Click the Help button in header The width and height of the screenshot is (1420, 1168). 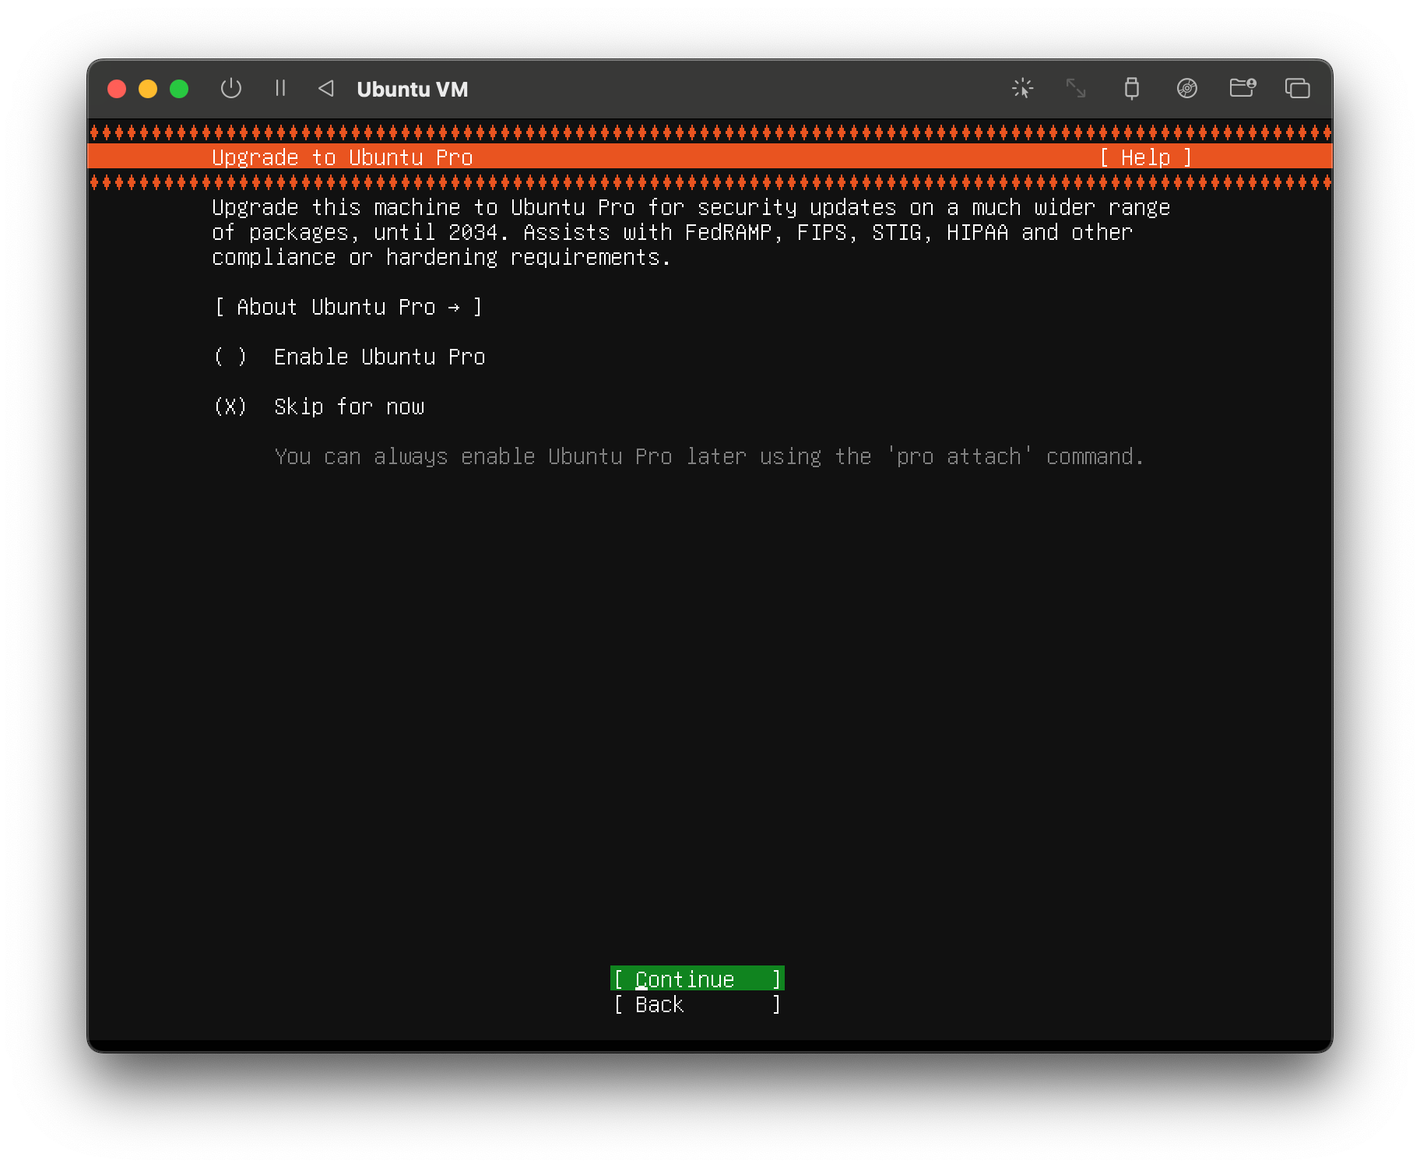[1146, 157]
